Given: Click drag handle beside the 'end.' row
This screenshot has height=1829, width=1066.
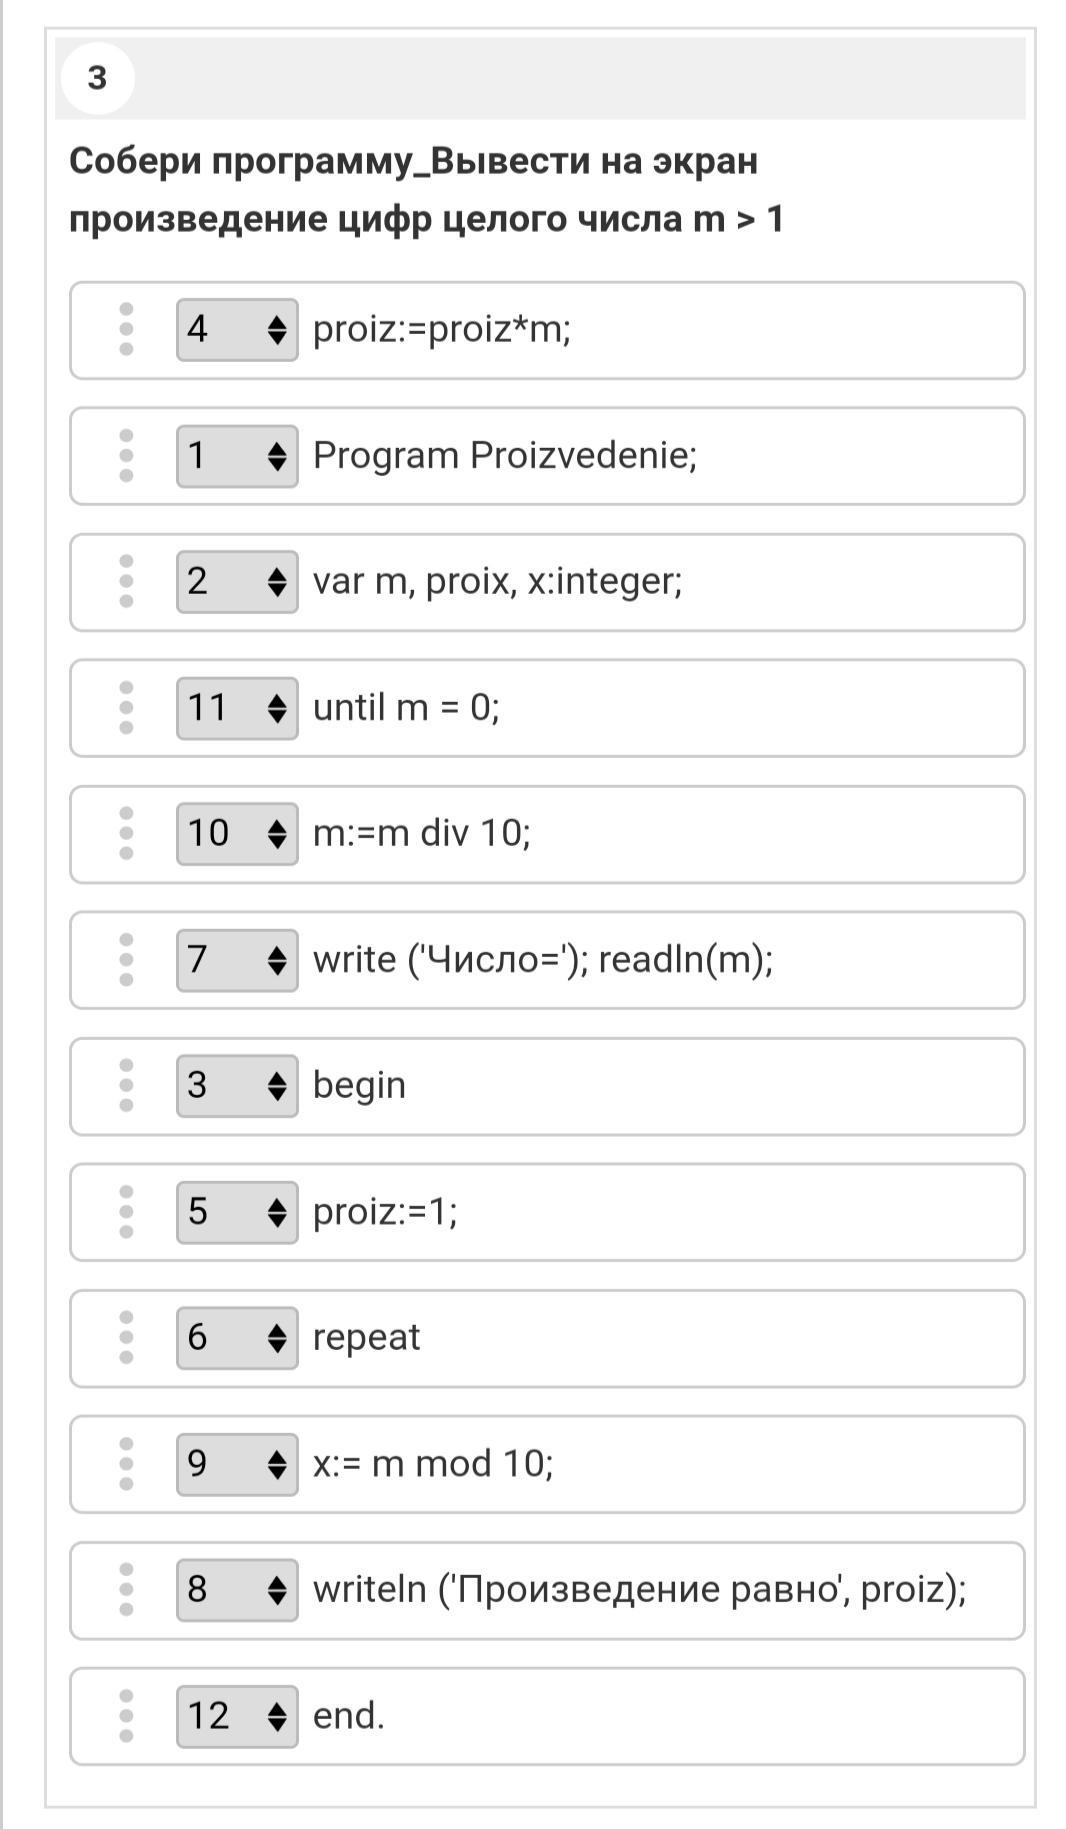Looking at the screenshot, I should (126, 1716).
